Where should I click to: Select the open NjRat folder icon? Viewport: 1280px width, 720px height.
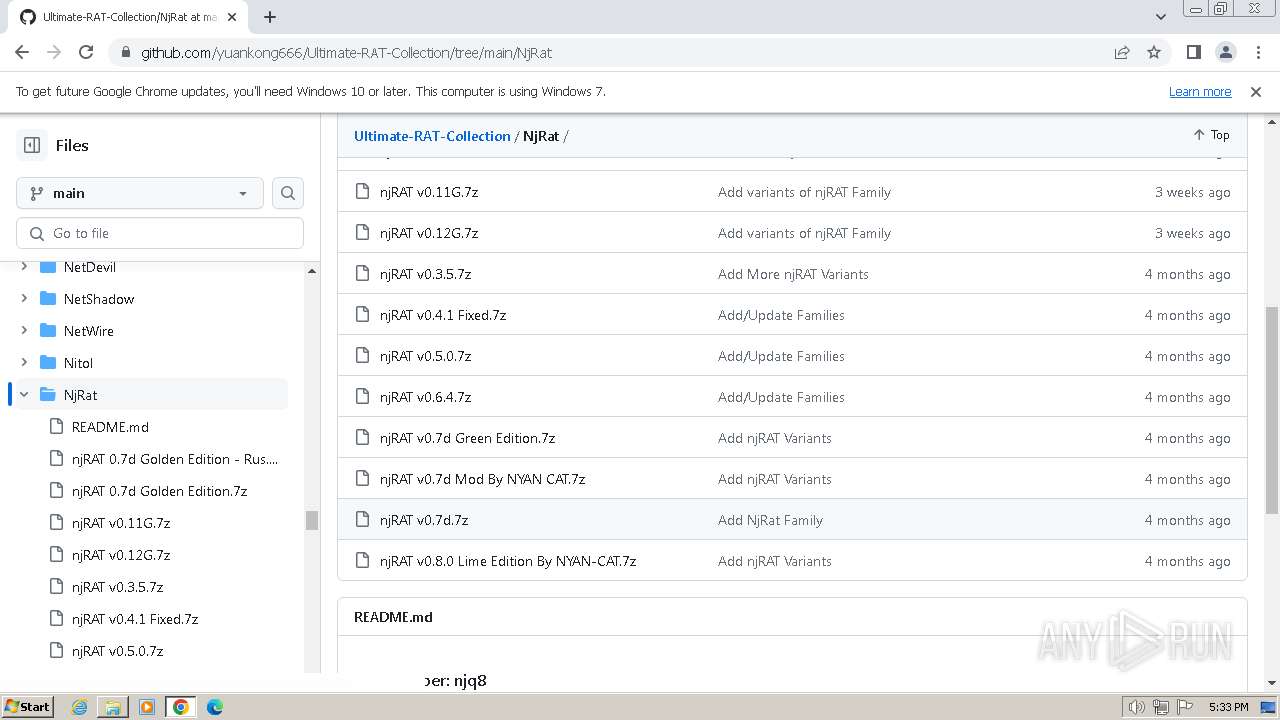pyautogui.click(x=48, y=395)
